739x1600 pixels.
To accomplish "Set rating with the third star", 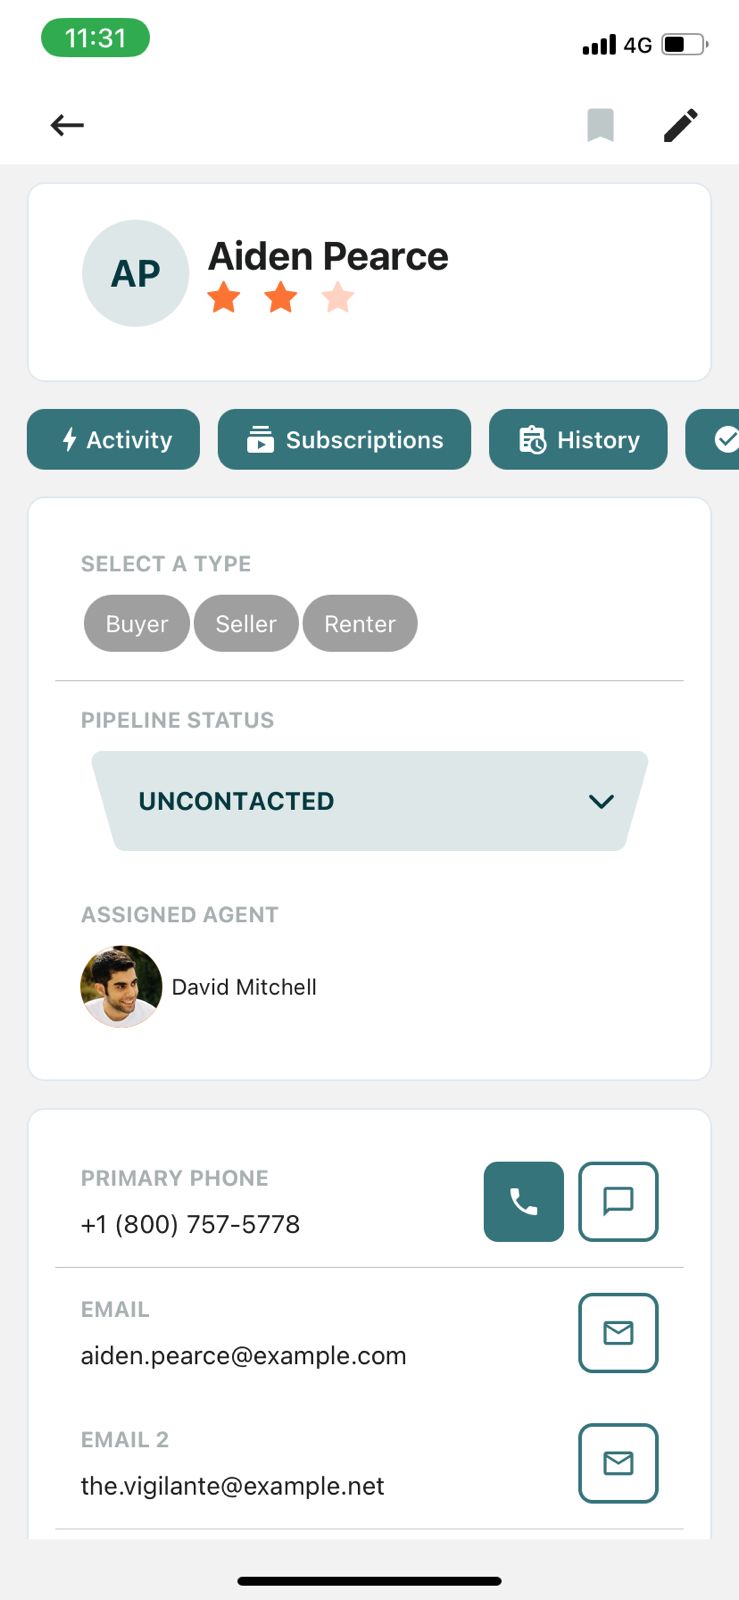I will [x=338, y=297].
